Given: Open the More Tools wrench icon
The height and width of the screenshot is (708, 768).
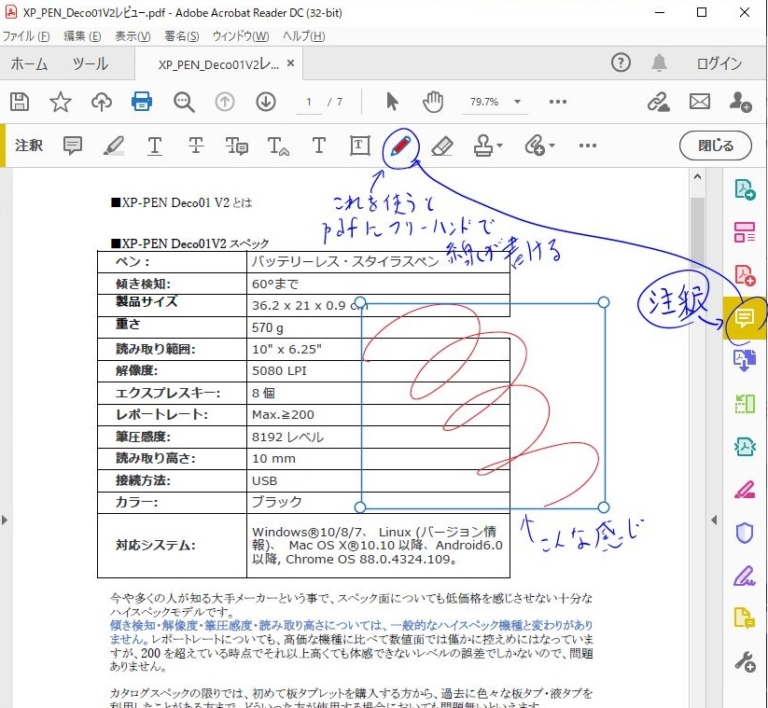Looking at the screenshot, I should point(744,661).
